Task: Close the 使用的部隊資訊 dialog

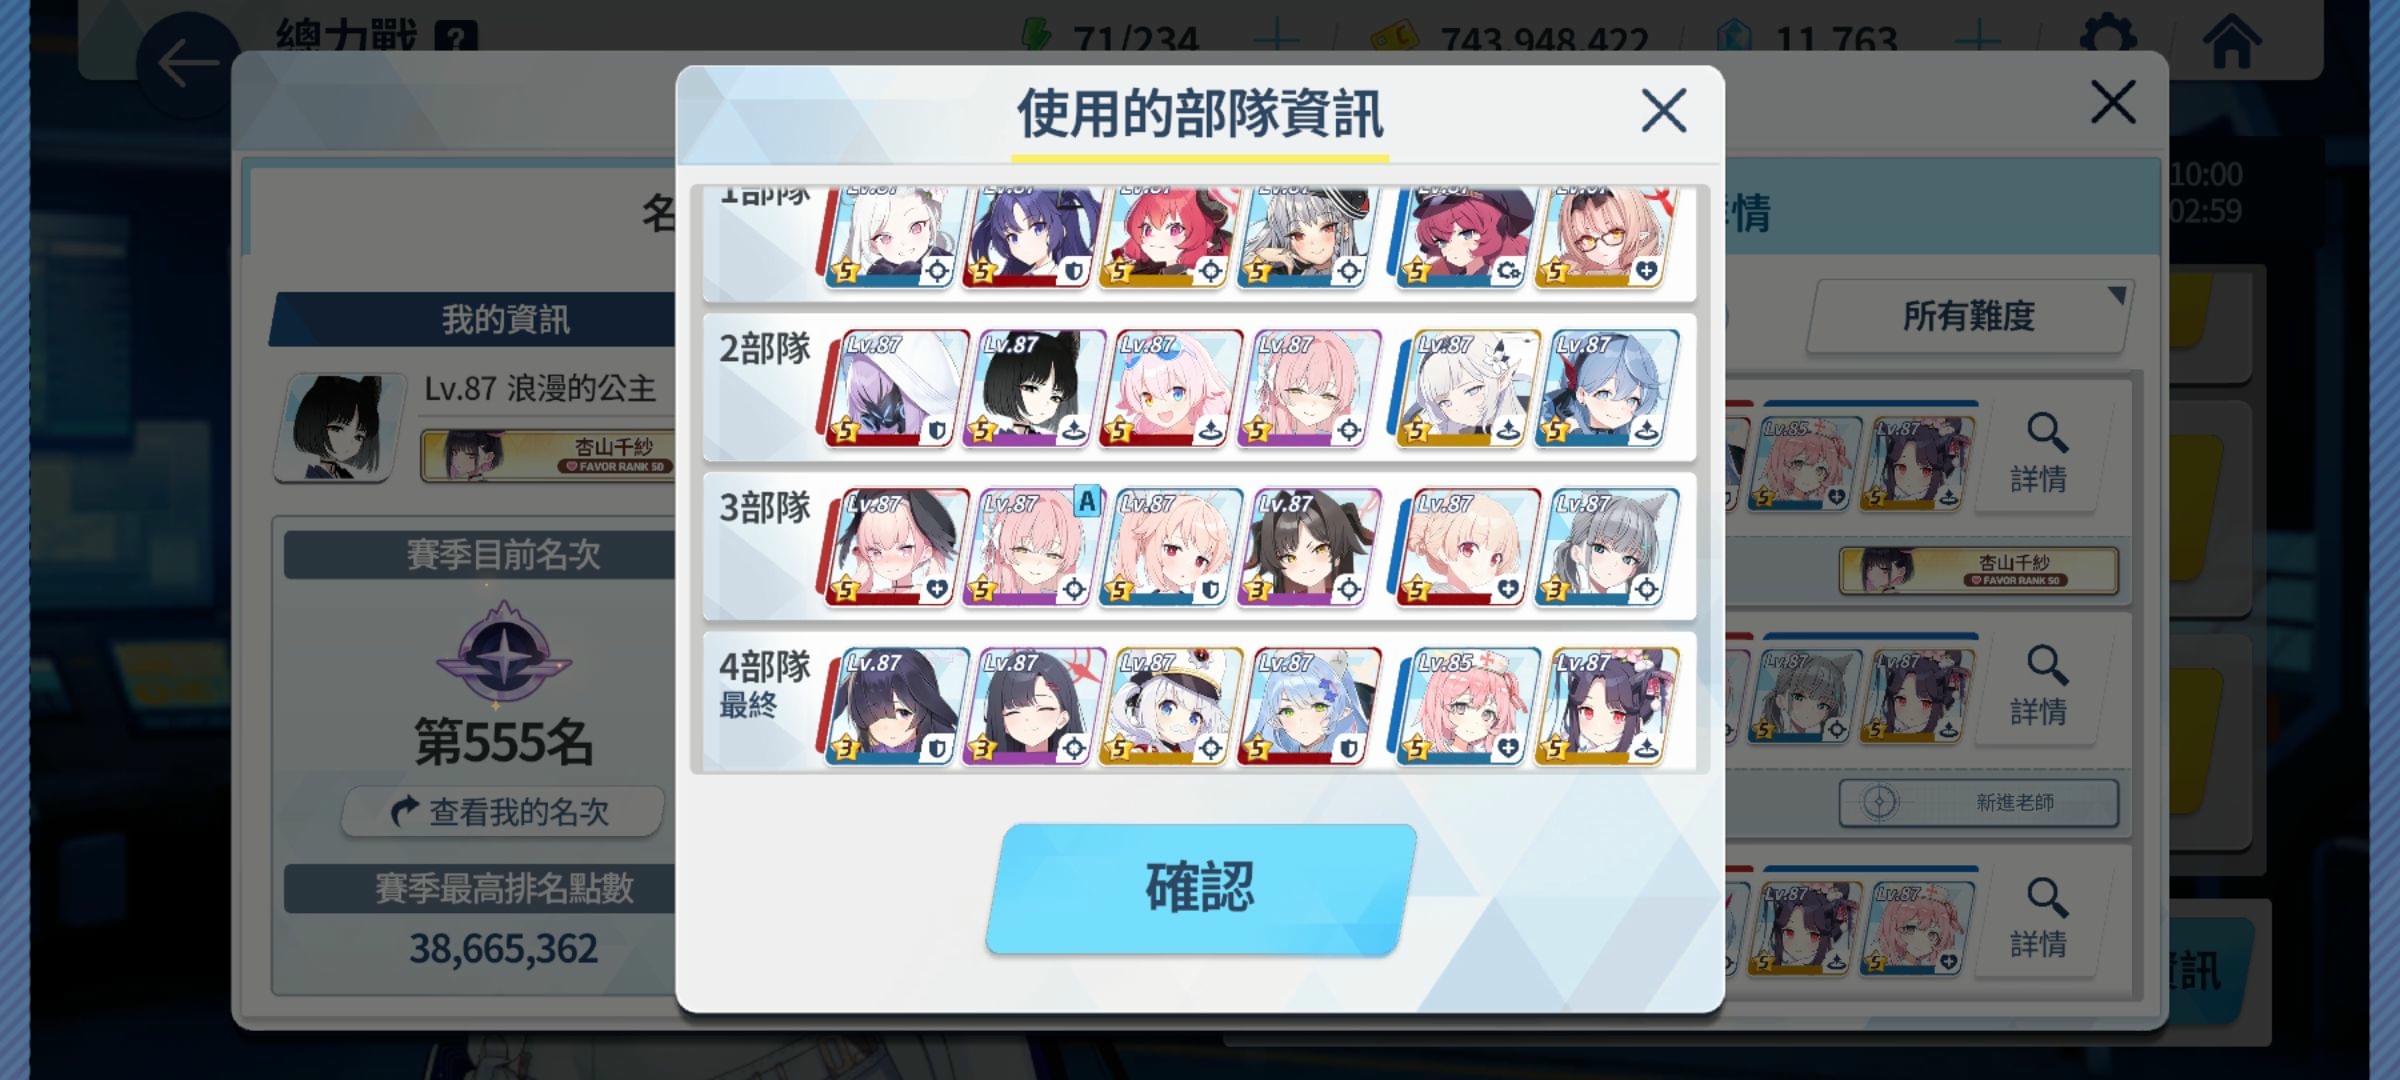Action: point(1664,110)
